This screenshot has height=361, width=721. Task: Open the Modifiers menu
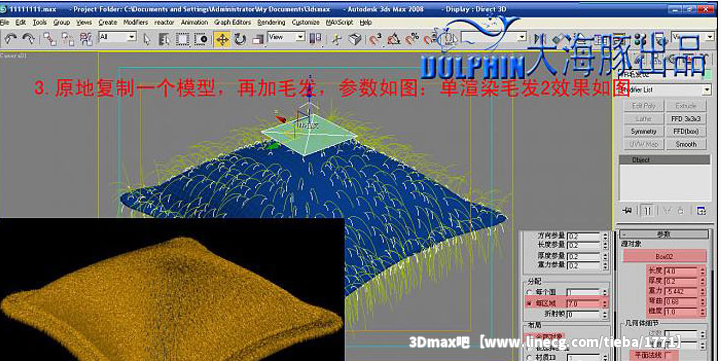136,22
